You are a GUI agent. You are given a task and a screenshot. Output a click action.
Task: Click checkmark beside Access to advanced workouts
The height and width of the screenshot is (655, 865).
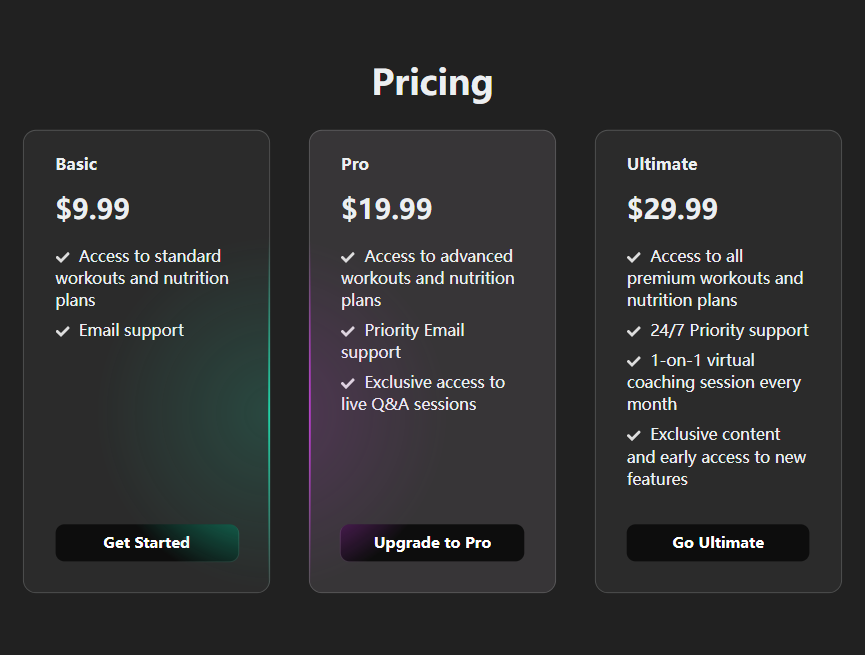(x=348, y=257)
